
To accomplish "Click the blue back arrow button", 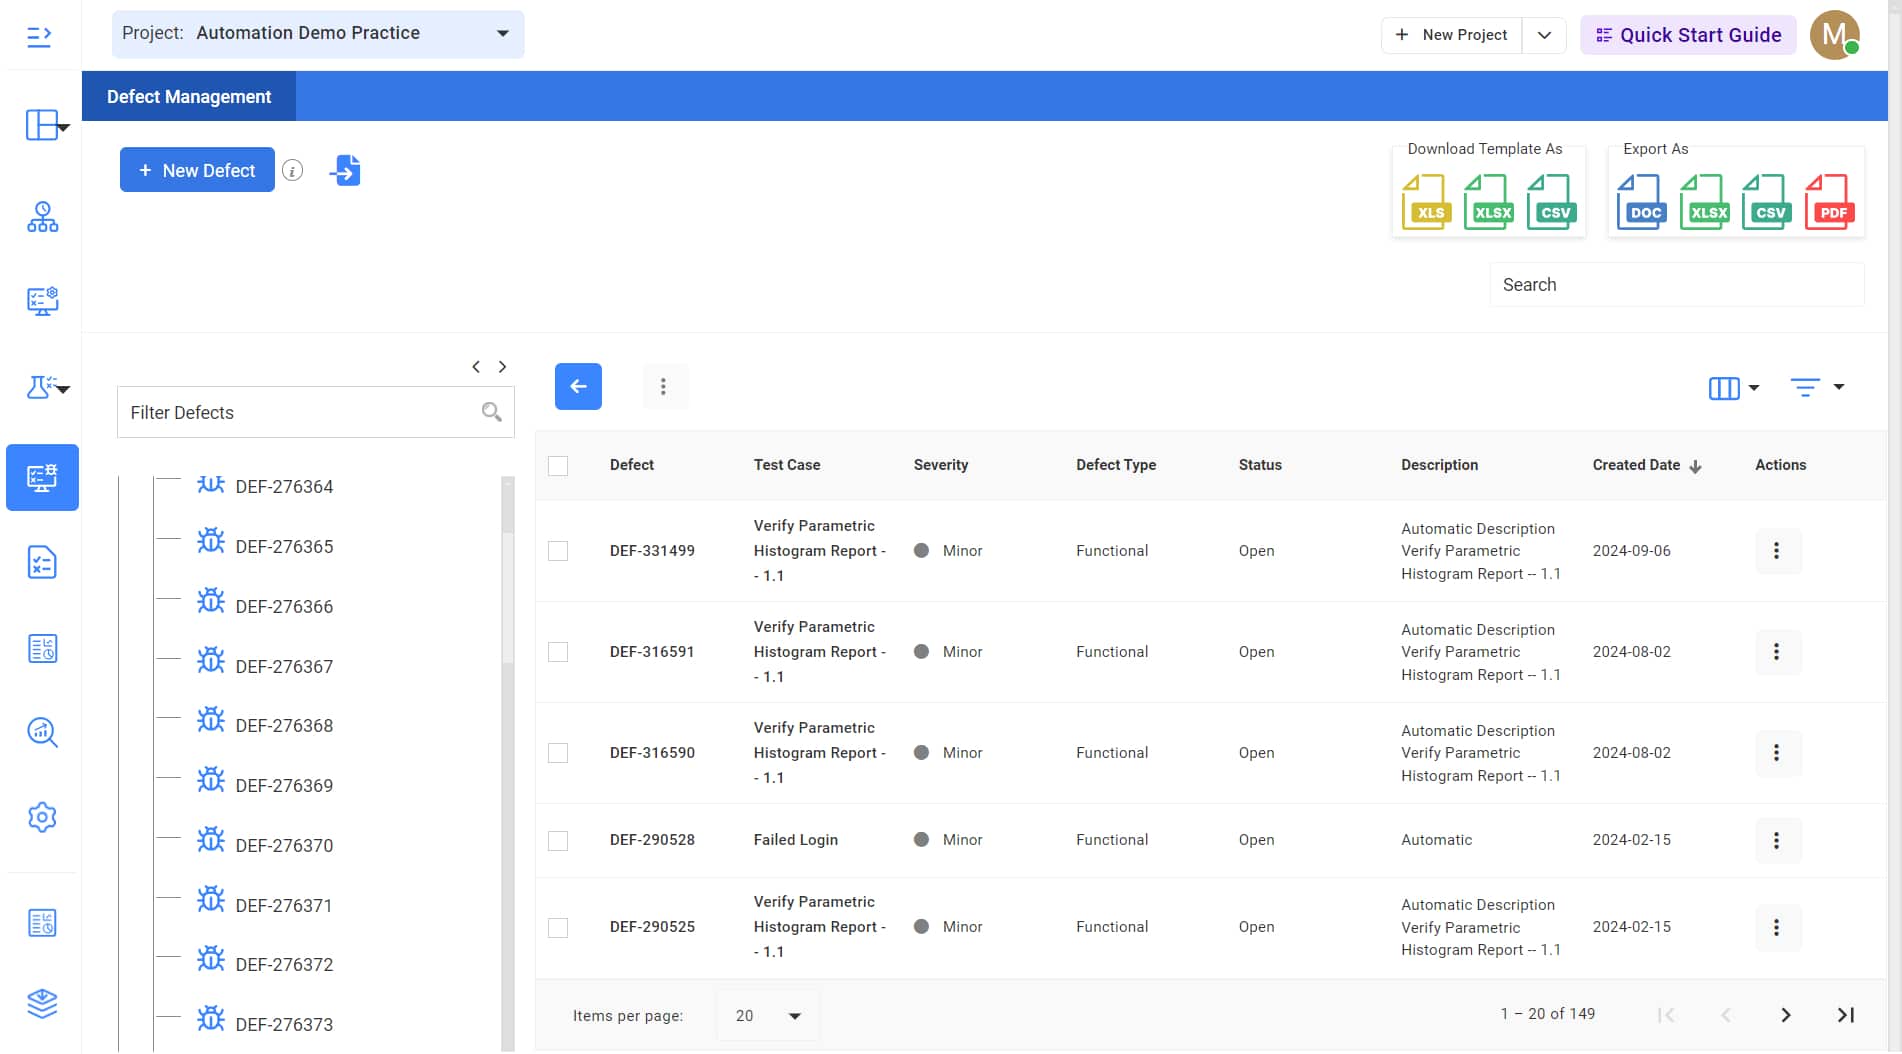I will (578, 386).
